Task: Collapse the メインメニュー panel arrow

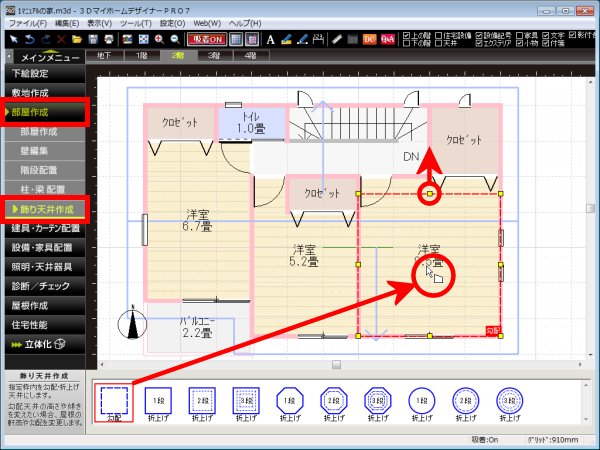Action: click(x=9, y=57)
